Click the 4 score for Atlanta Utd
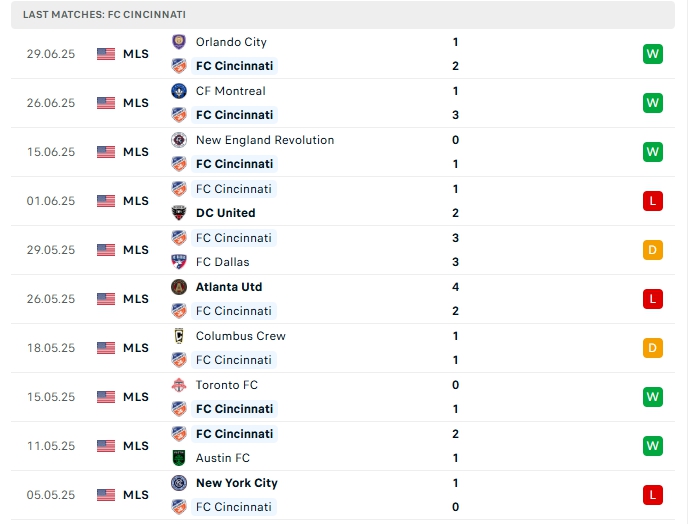 pyautogui.click(x=455, y=287)
